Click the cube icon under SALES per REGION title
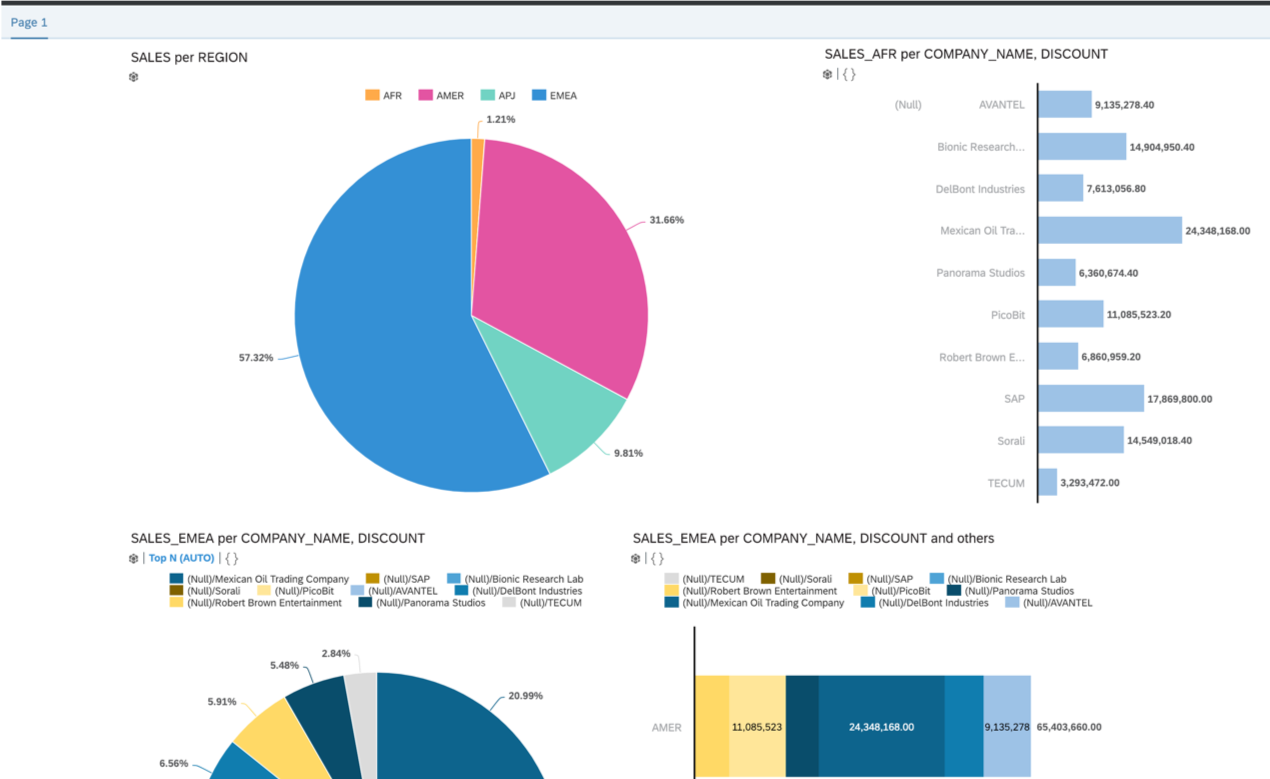1270x779 pixels. [134, 77]
